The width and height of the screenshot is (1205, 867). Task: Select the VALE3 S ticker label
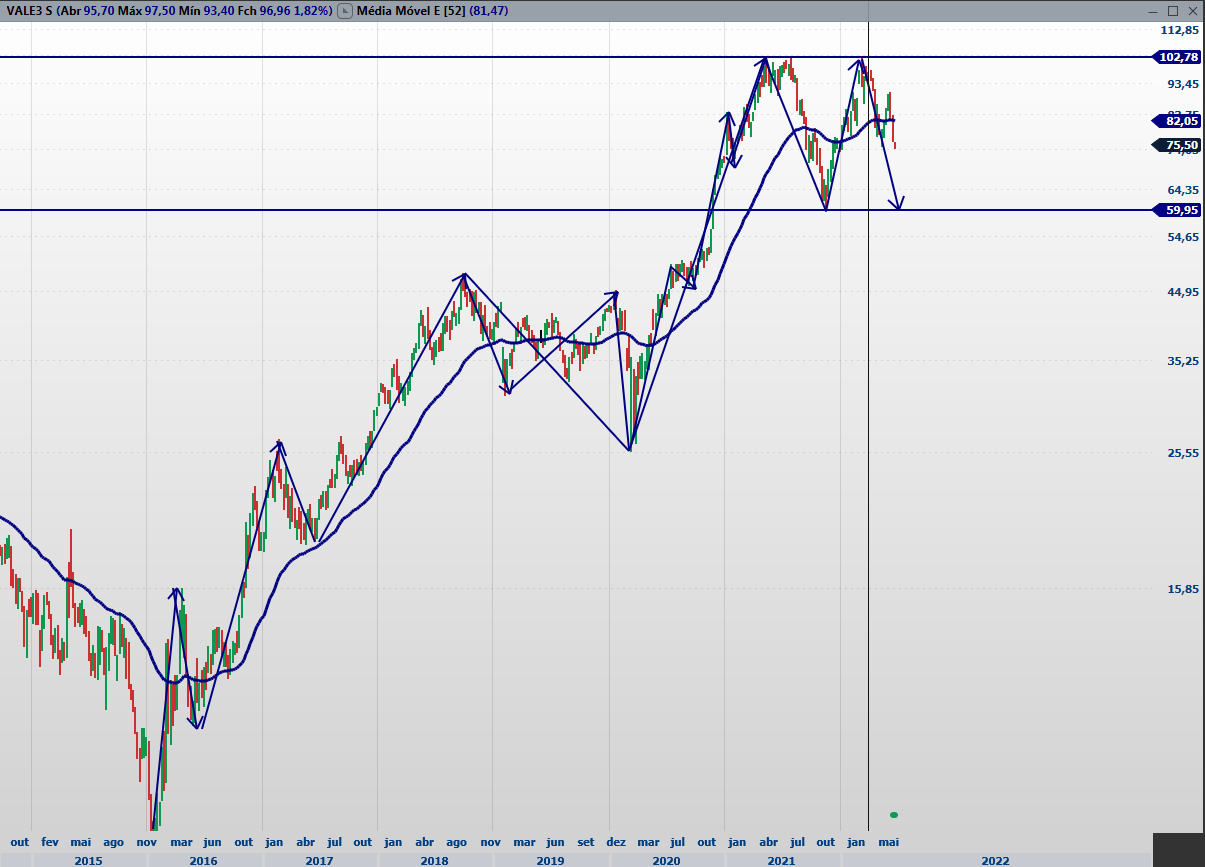coord(29,11)
